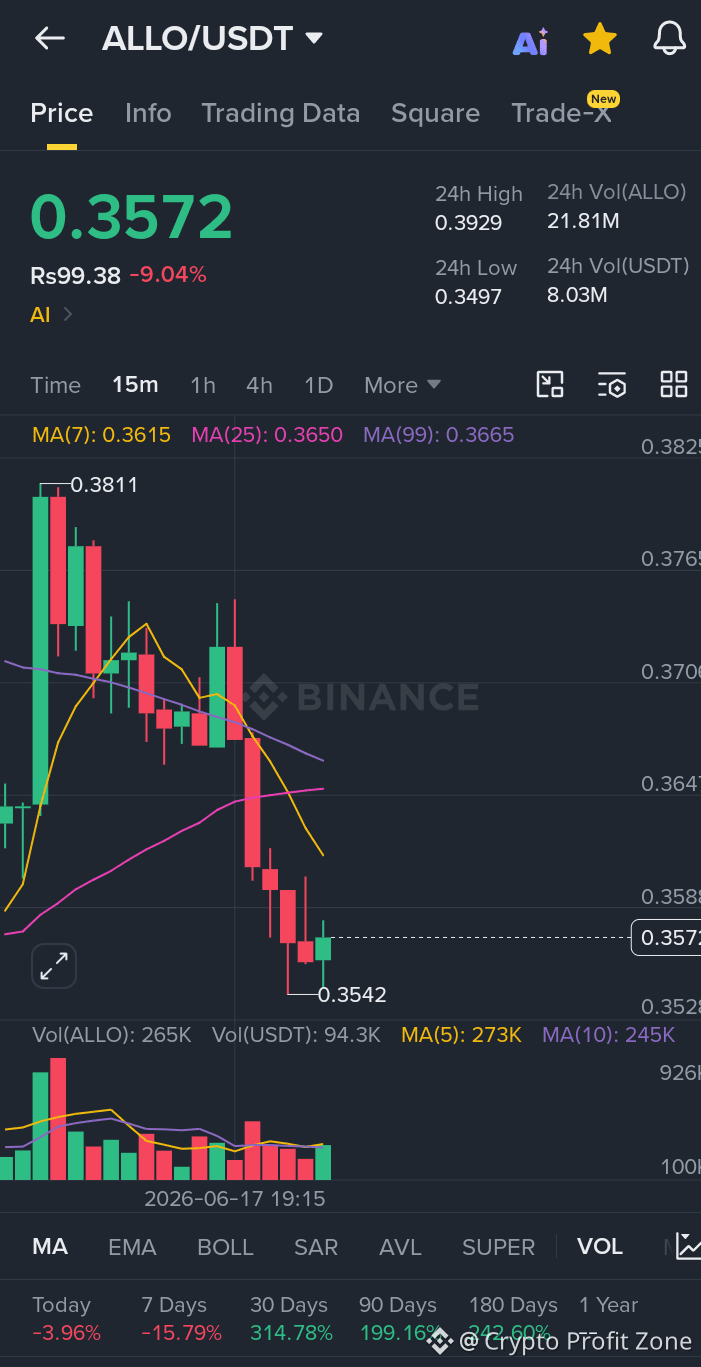This screenshot has width=701, height=1367.
Task: Tap the Vol(ALLO) 265K label
Action: tap(111, 1035)
